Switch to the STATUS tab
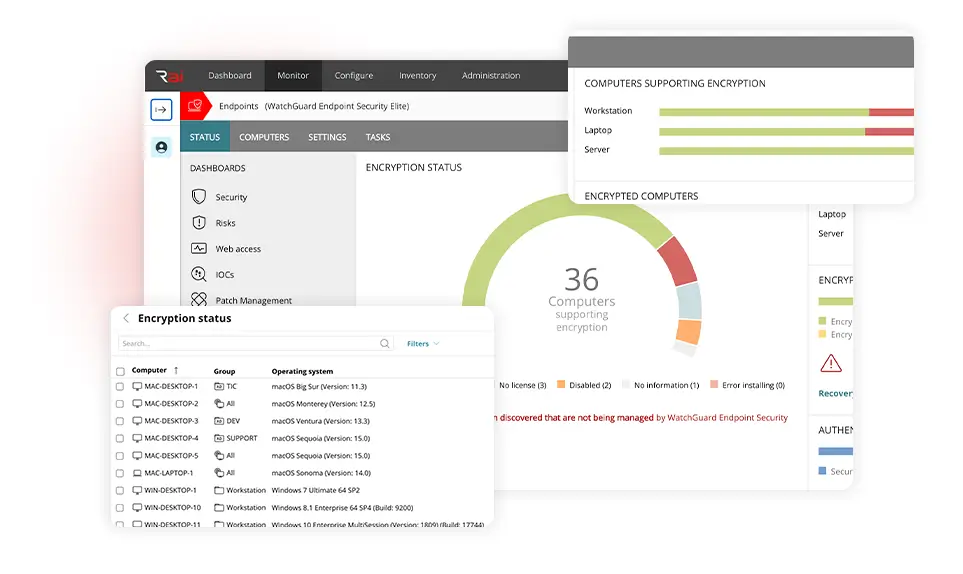This screenshot has width=963, height=574. (205, 137)
